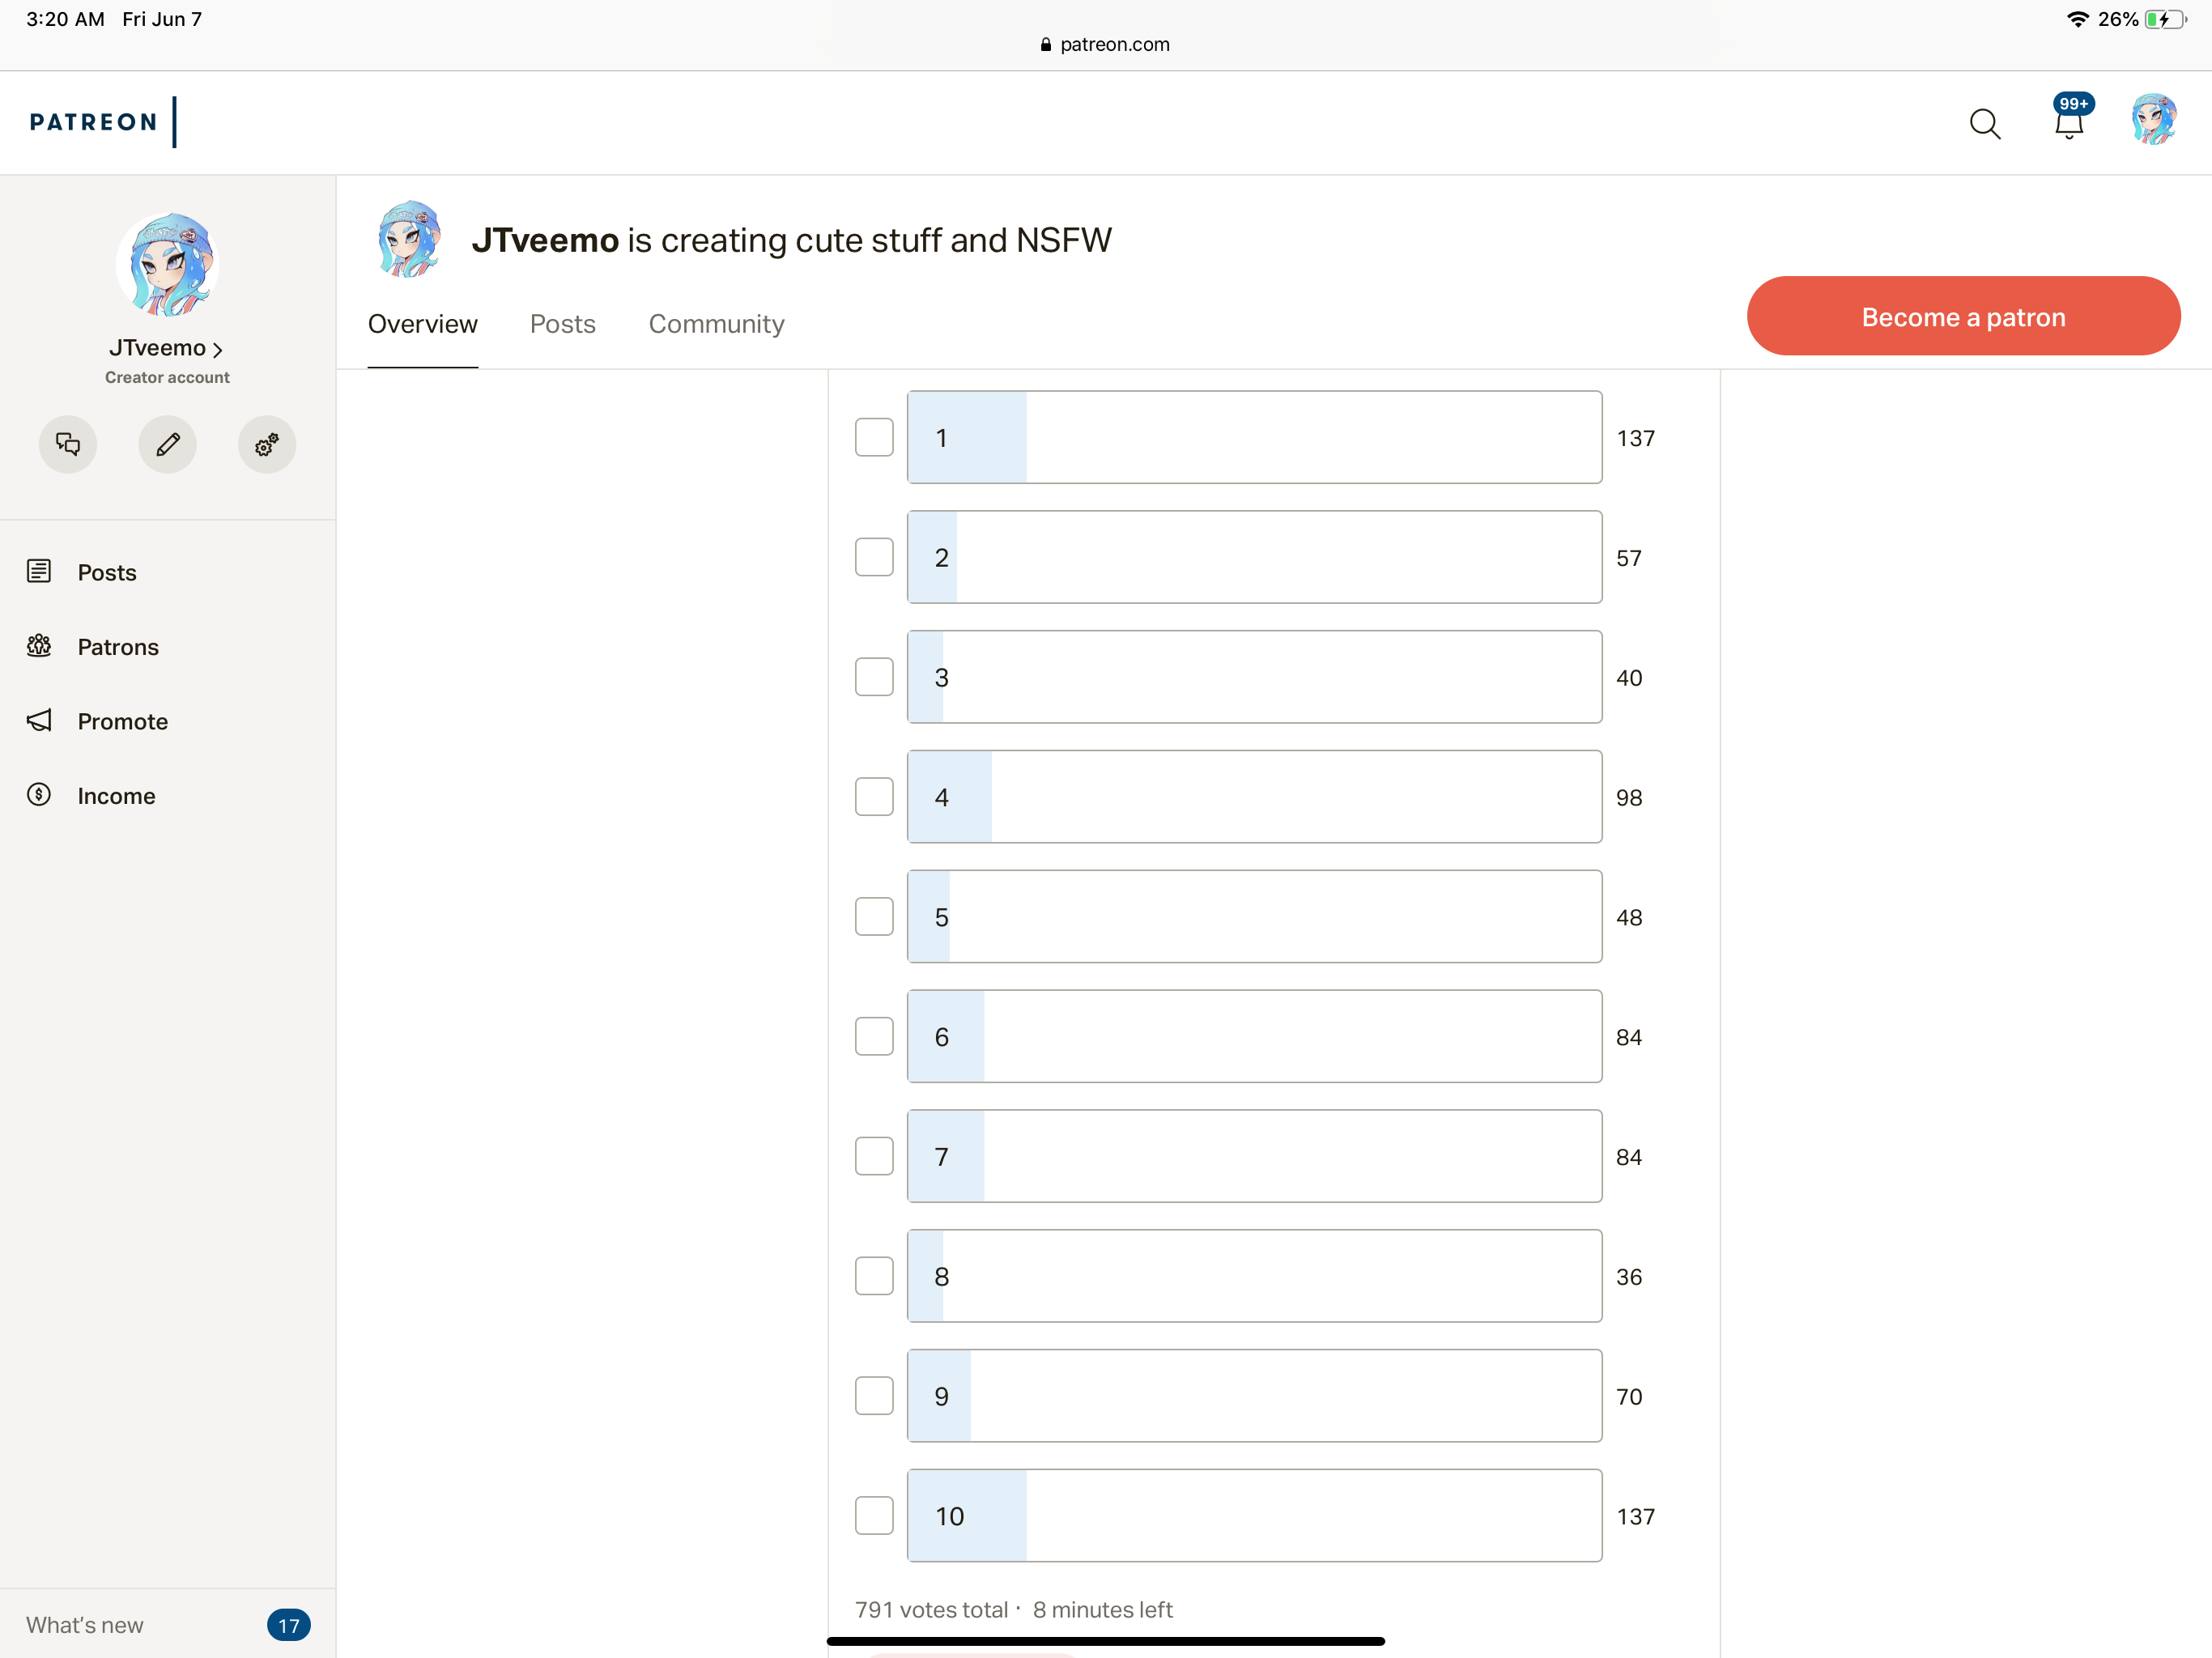2212x1658 pixels.
Task: Click the pencil edit page icon
Action: point(167,444)
